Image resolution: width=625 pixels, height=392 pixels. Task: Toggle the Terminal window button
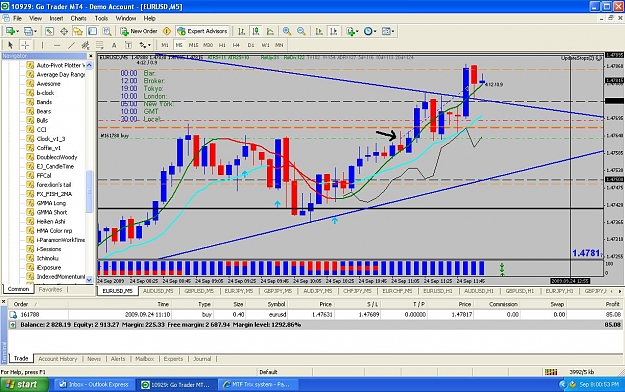coord(92,31)
